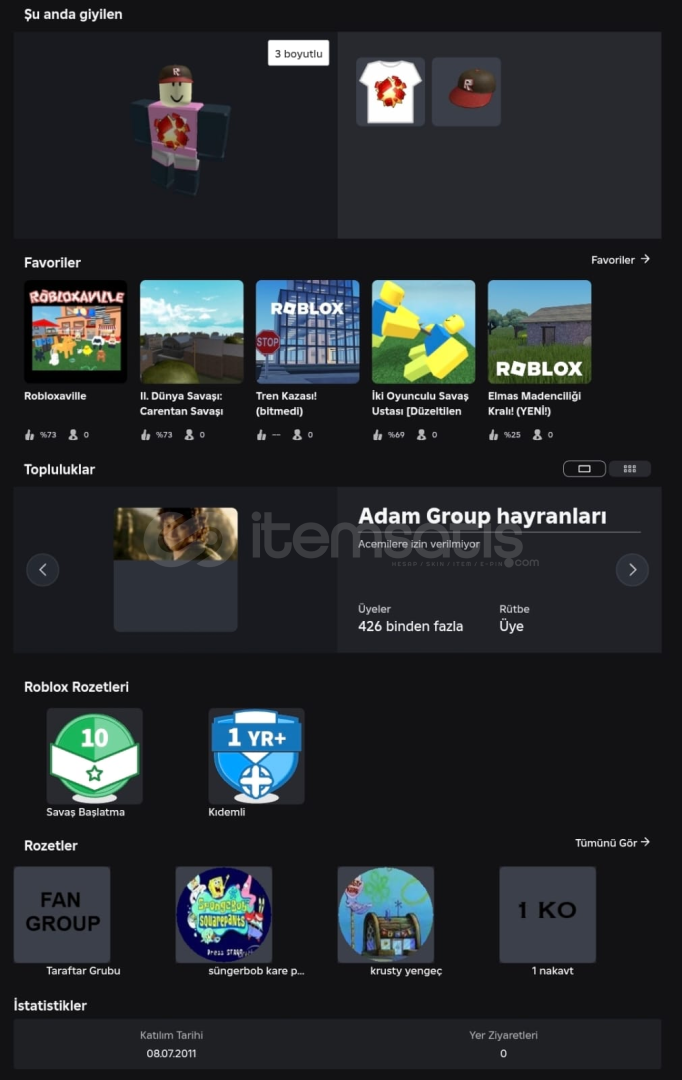Open Tren Kazası! game thumbnail
The image size is (682, 1080).
tap(307, 331)
